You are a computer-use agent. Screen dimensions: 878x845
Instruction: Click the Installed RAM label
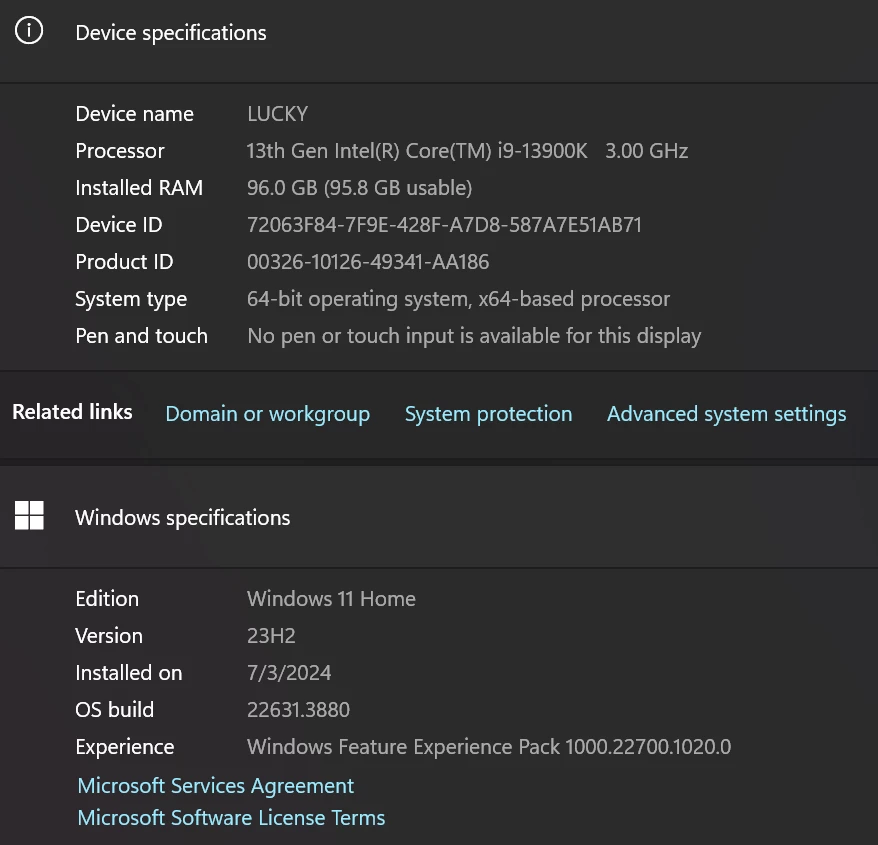(139, 188)
